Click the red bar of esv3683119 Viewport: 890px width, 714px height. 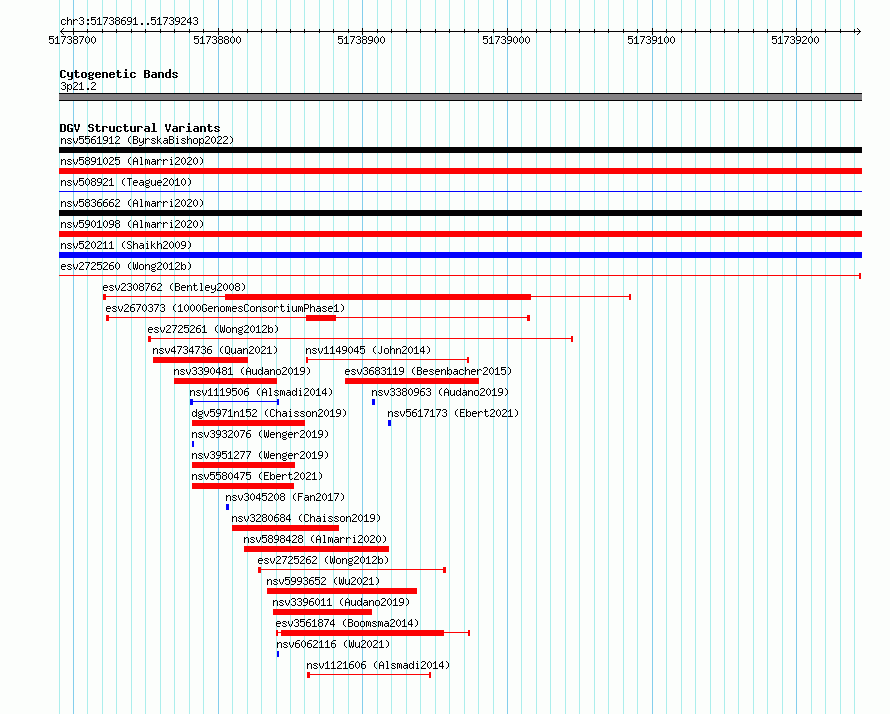tap(412, 381)
